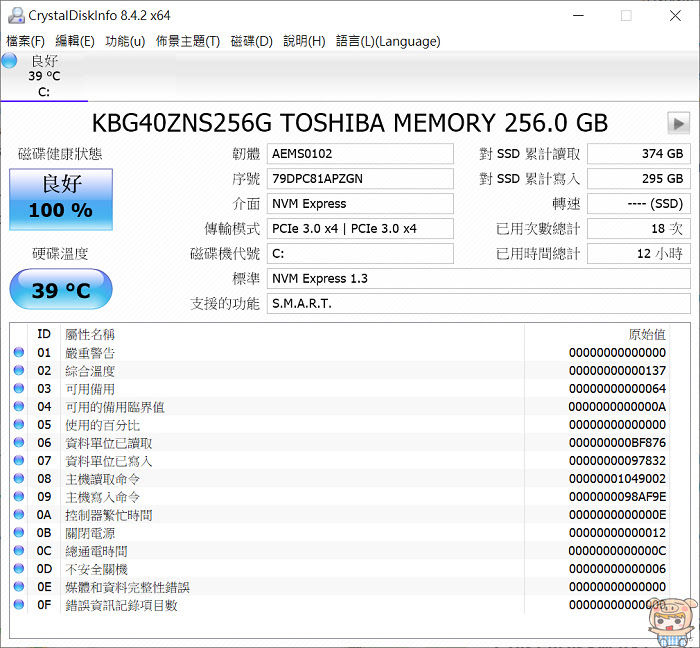700x648 pixels.
Task: Click the status dot for attribute 0F 錯誤資訊記錄項目數
Action: pyautogui.click(x=19, y=605)
